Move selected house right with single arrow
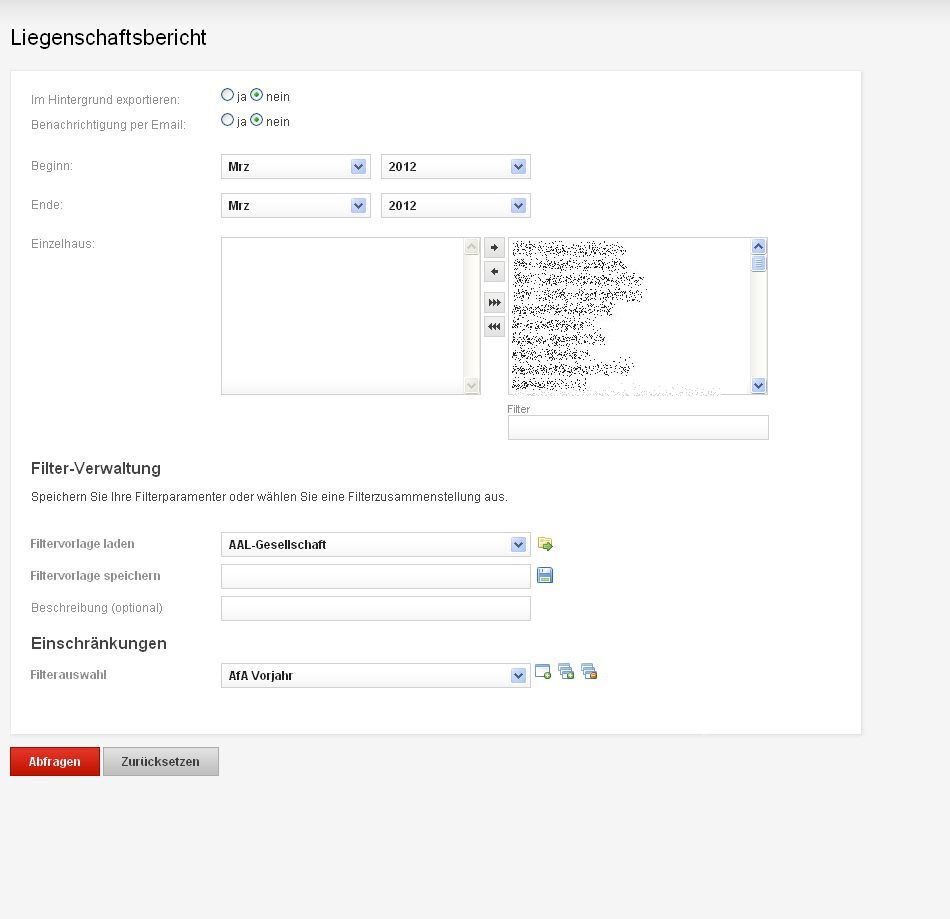The image size is (950, 919). point(494,247)
